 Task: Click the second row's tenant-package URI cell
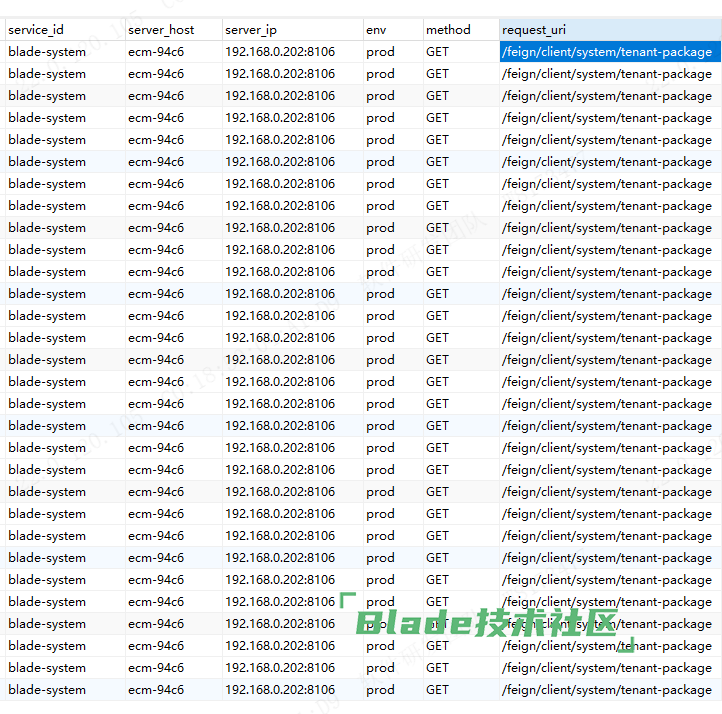pos(607,74)
